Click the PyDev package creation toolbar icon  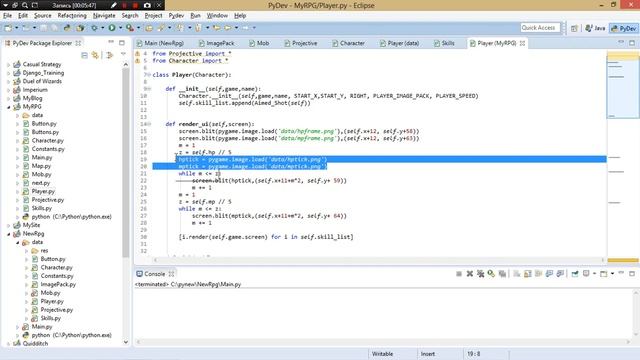click(80, 28)
